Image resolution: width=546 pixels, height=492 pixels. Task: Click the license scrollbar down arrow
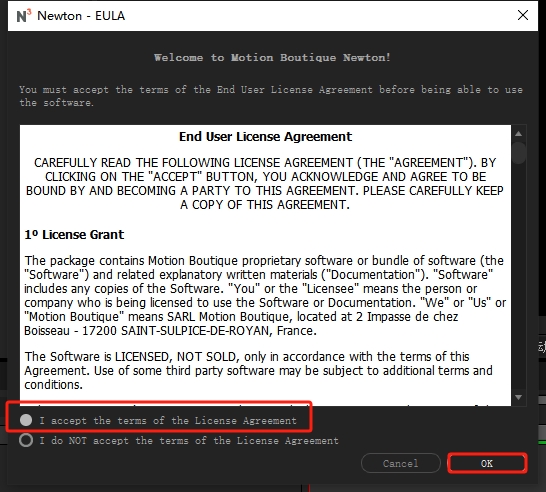[518, 397]
